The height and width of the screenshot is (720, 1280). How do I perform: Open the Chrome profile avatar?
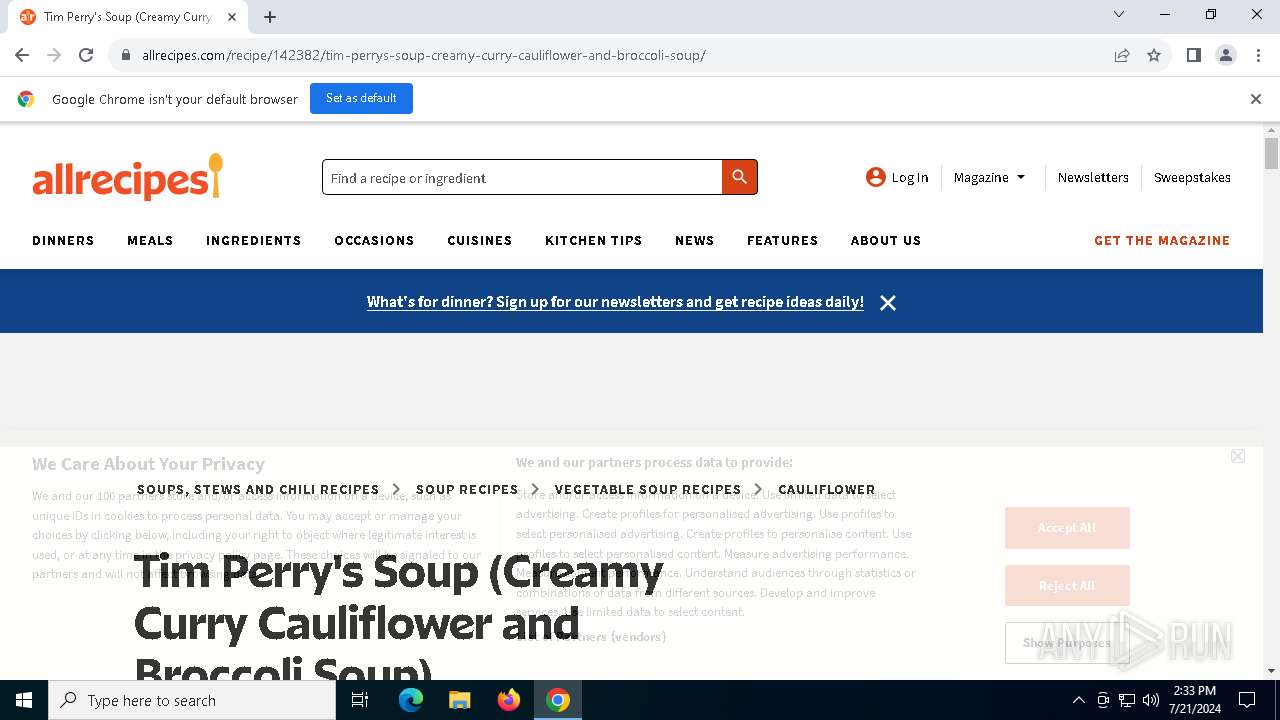tap(1225, 55)
